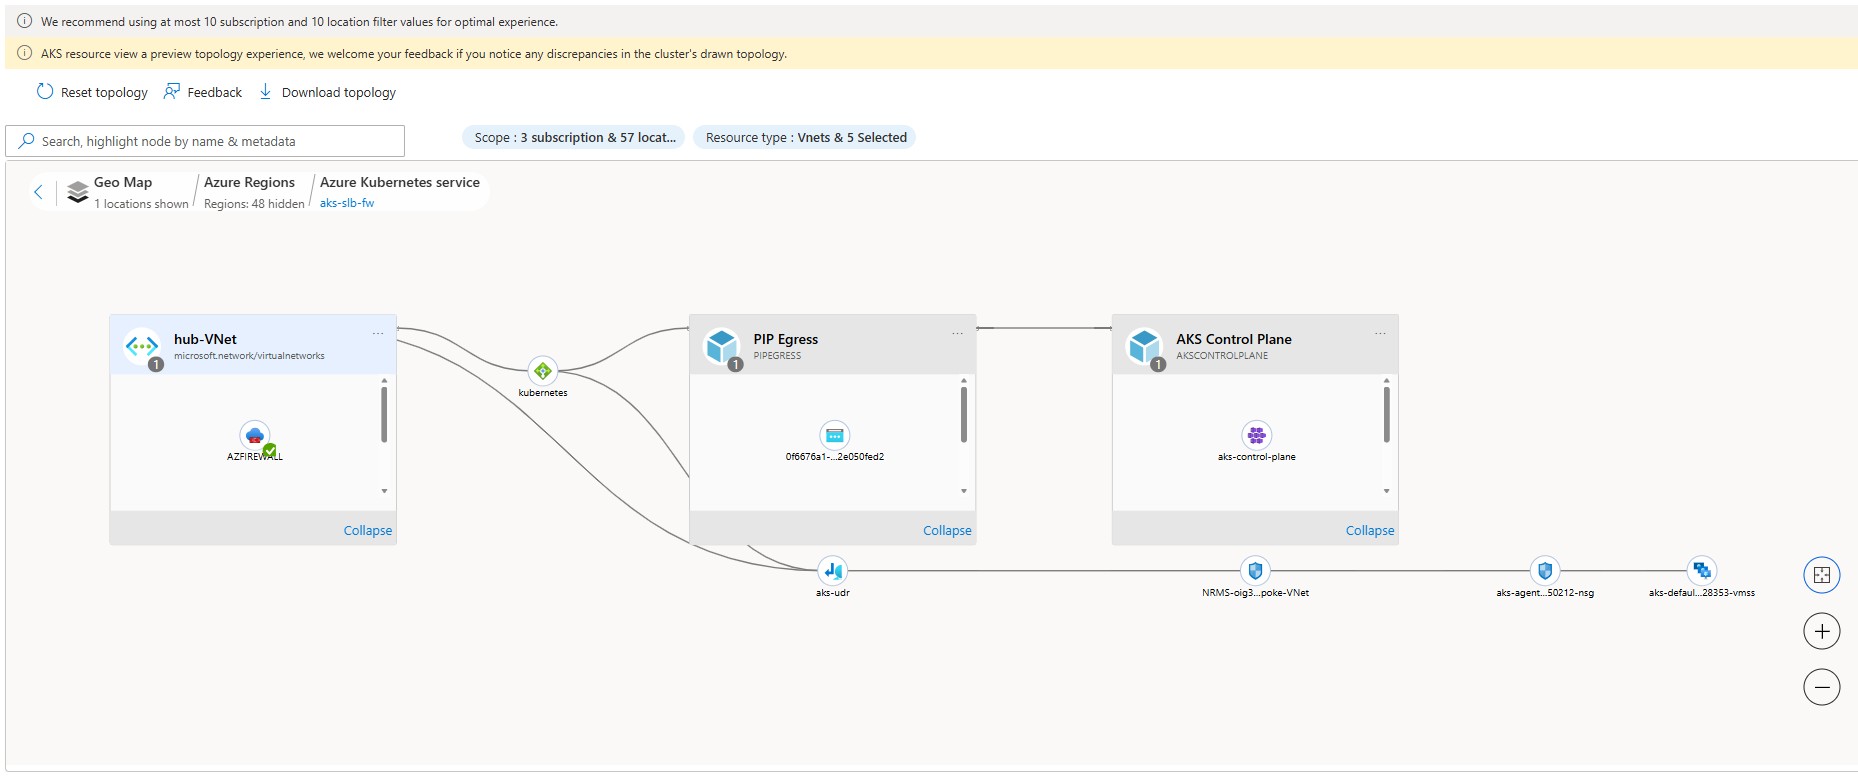Open the Resource type filter pill
Image resolution: width=1858 pixels, height=782 pixels.
(805, 138)
